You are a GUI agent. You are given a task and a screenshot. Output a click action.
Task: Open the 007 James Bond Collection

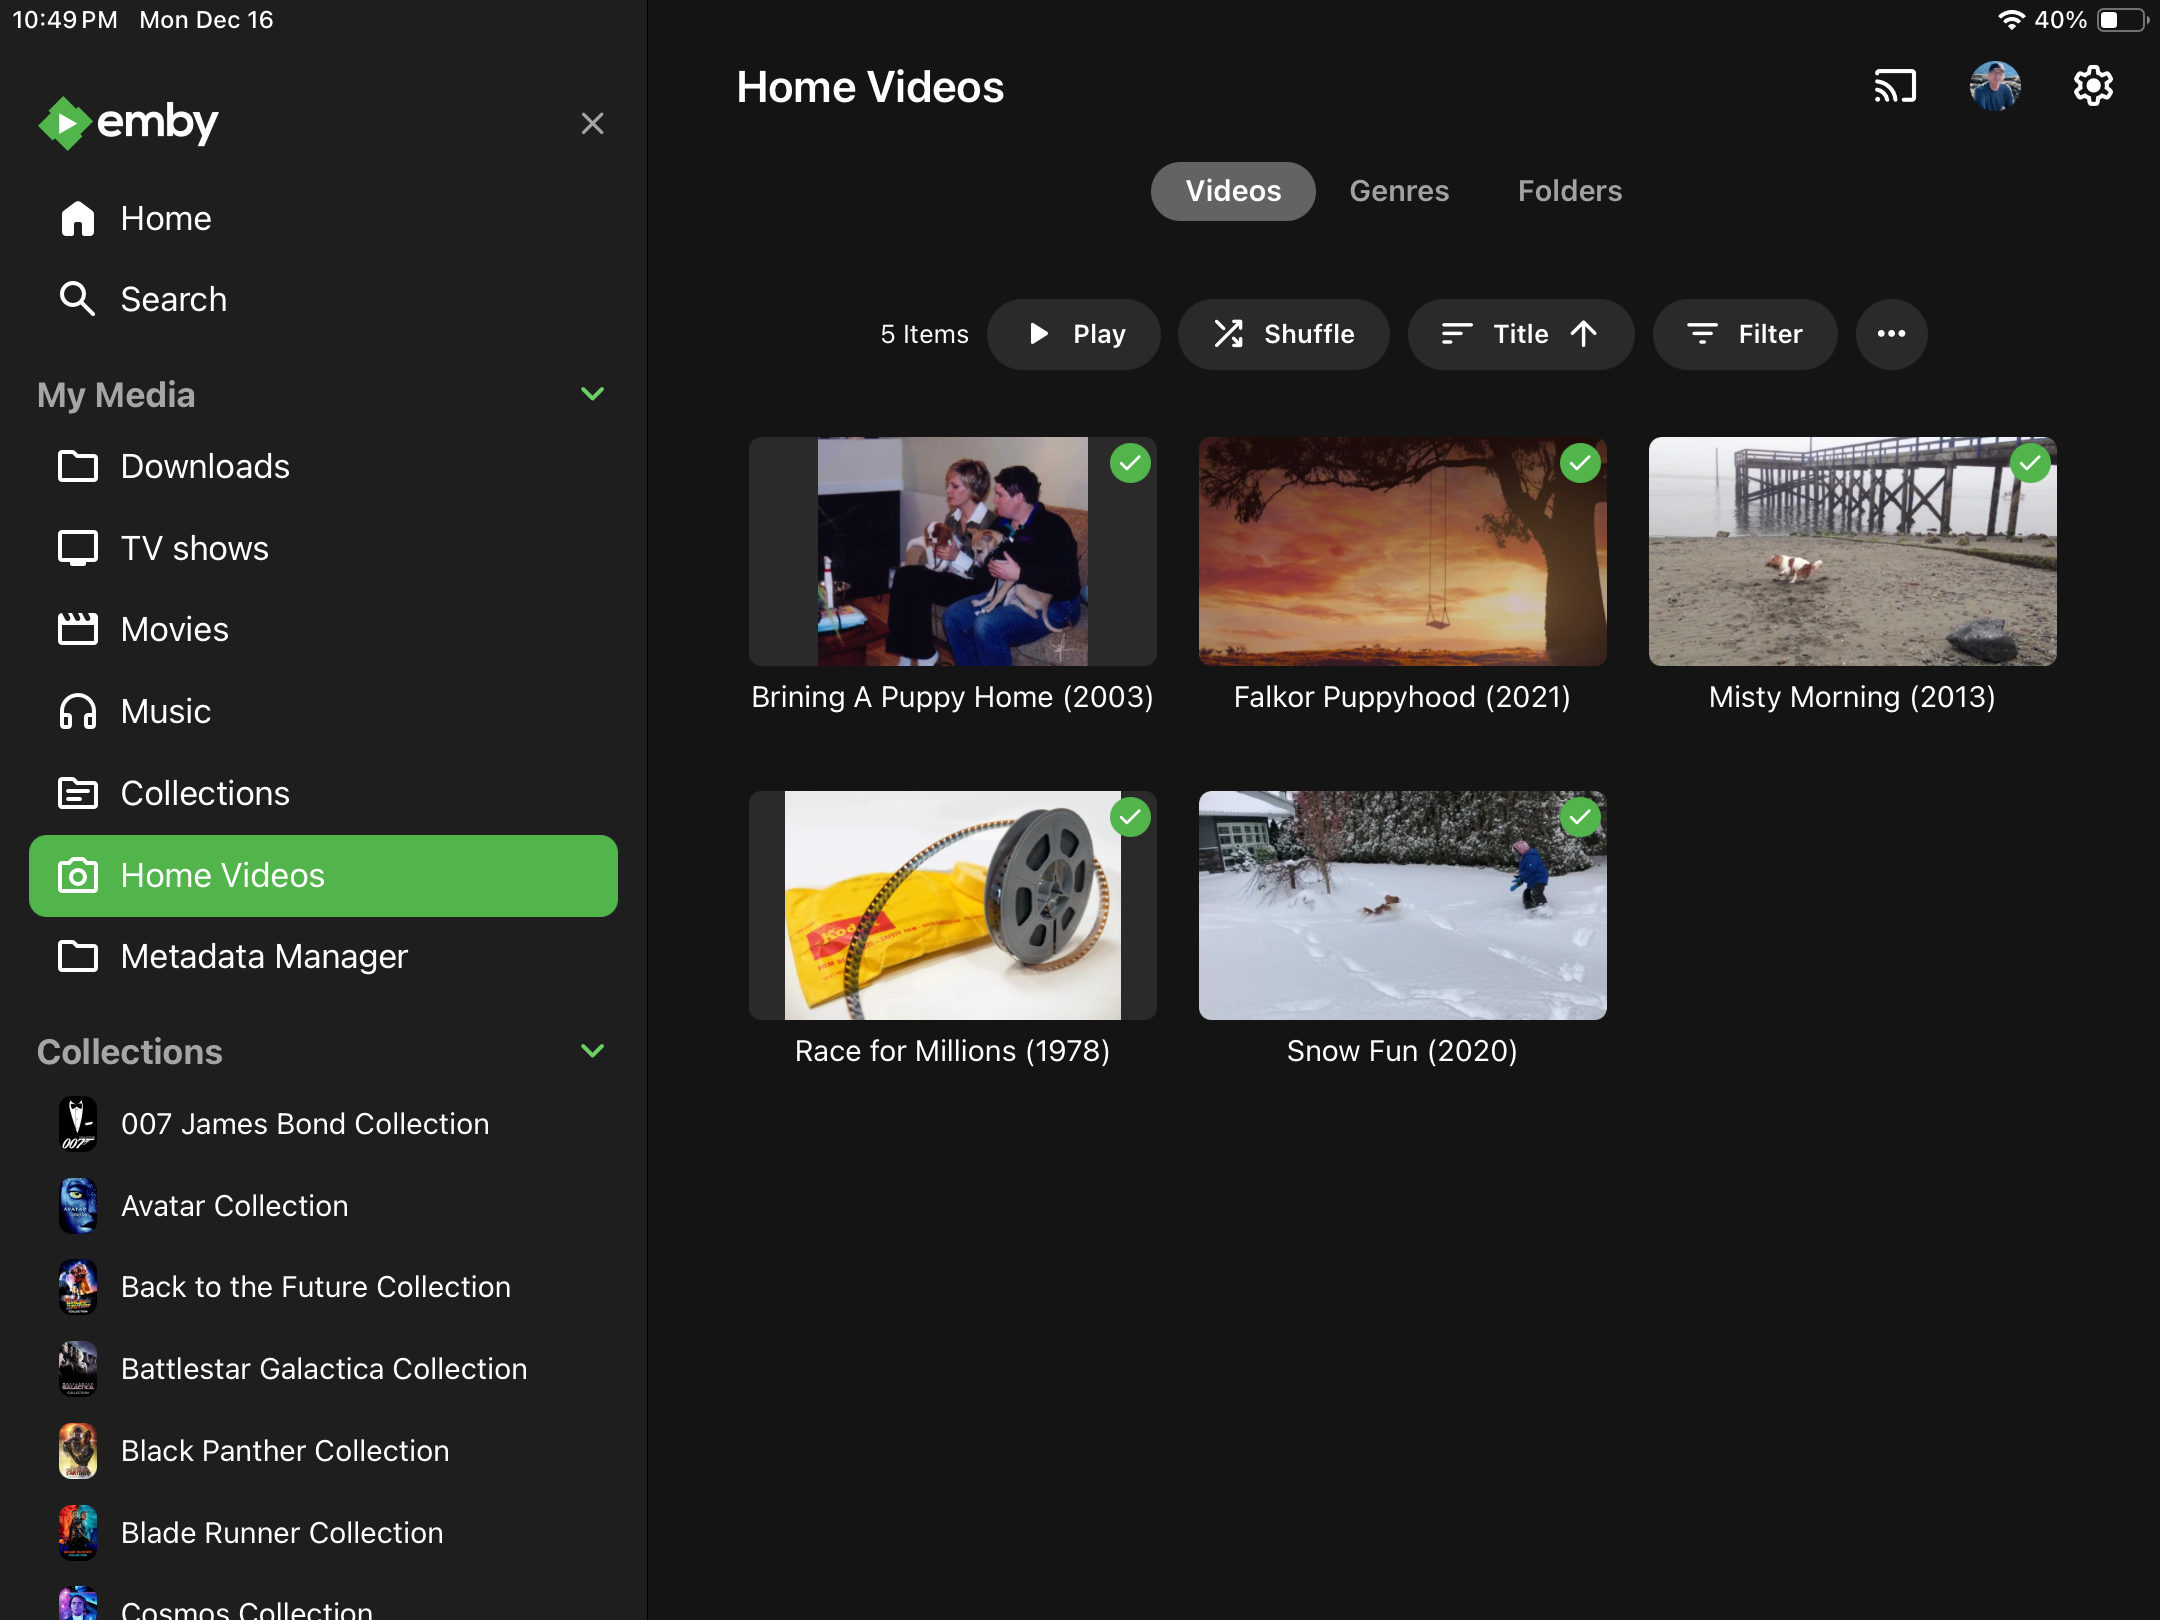point(304,1123)
